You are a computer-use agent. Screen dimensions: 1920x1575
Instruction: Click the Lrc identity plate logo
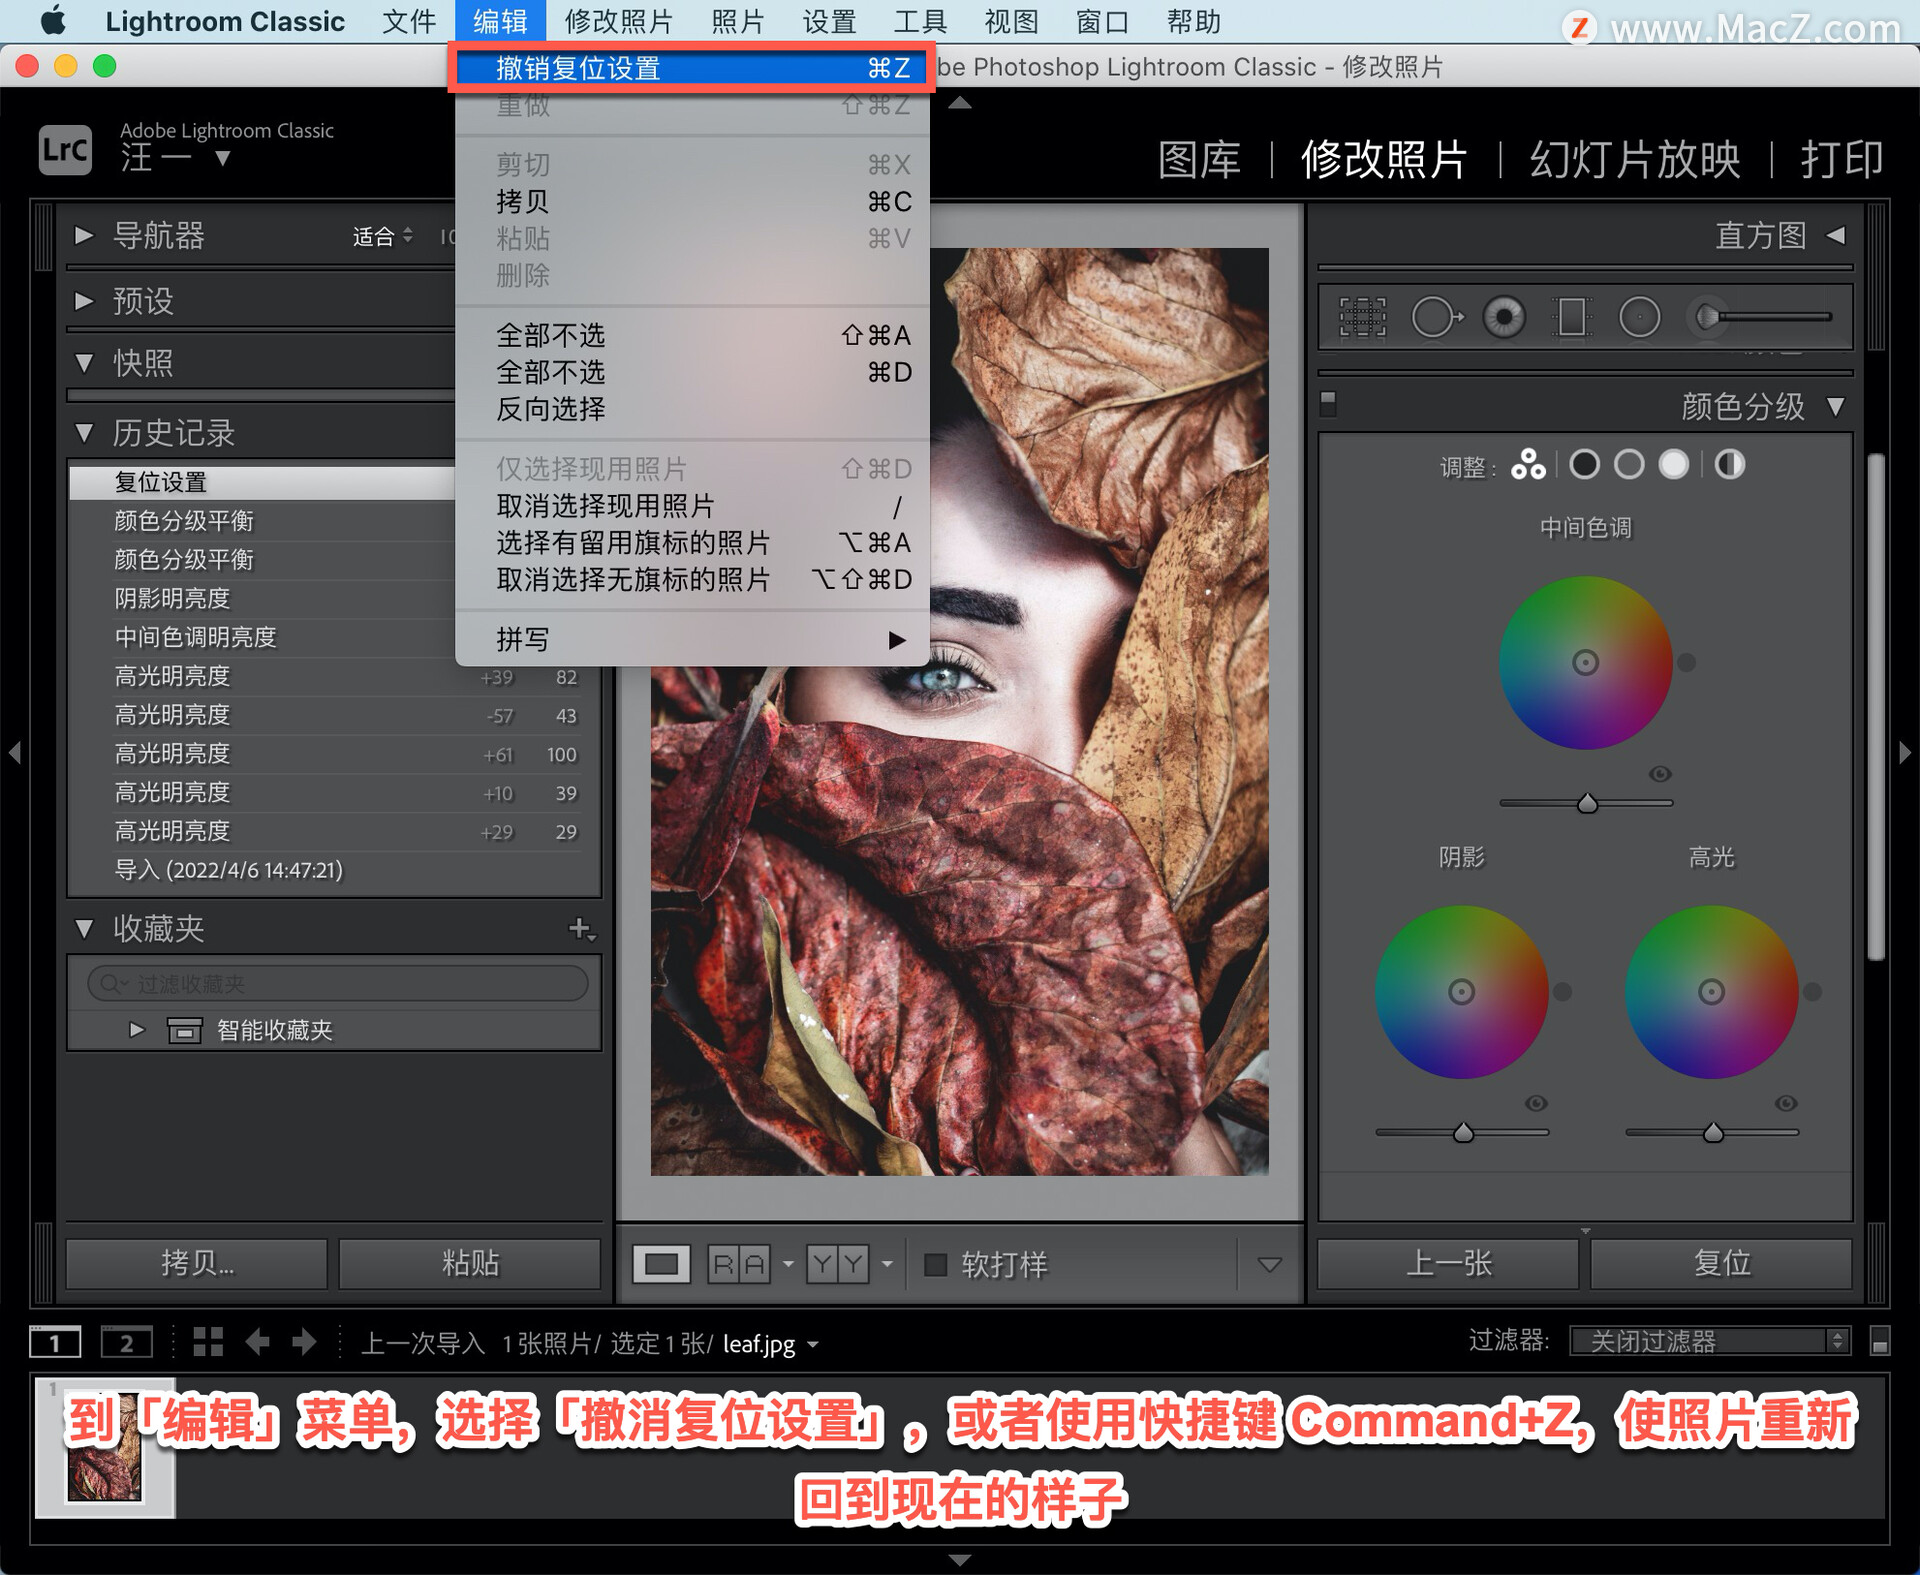pos(65,150)
